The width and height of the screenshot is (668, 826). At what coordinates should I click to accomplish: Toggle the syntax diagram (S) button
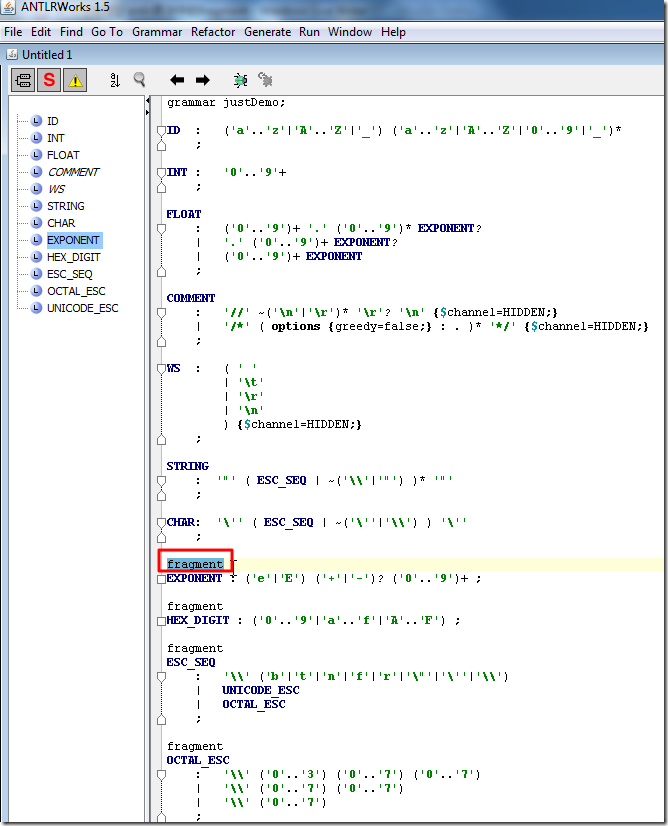pyautogui.click(x=49, y=81)
